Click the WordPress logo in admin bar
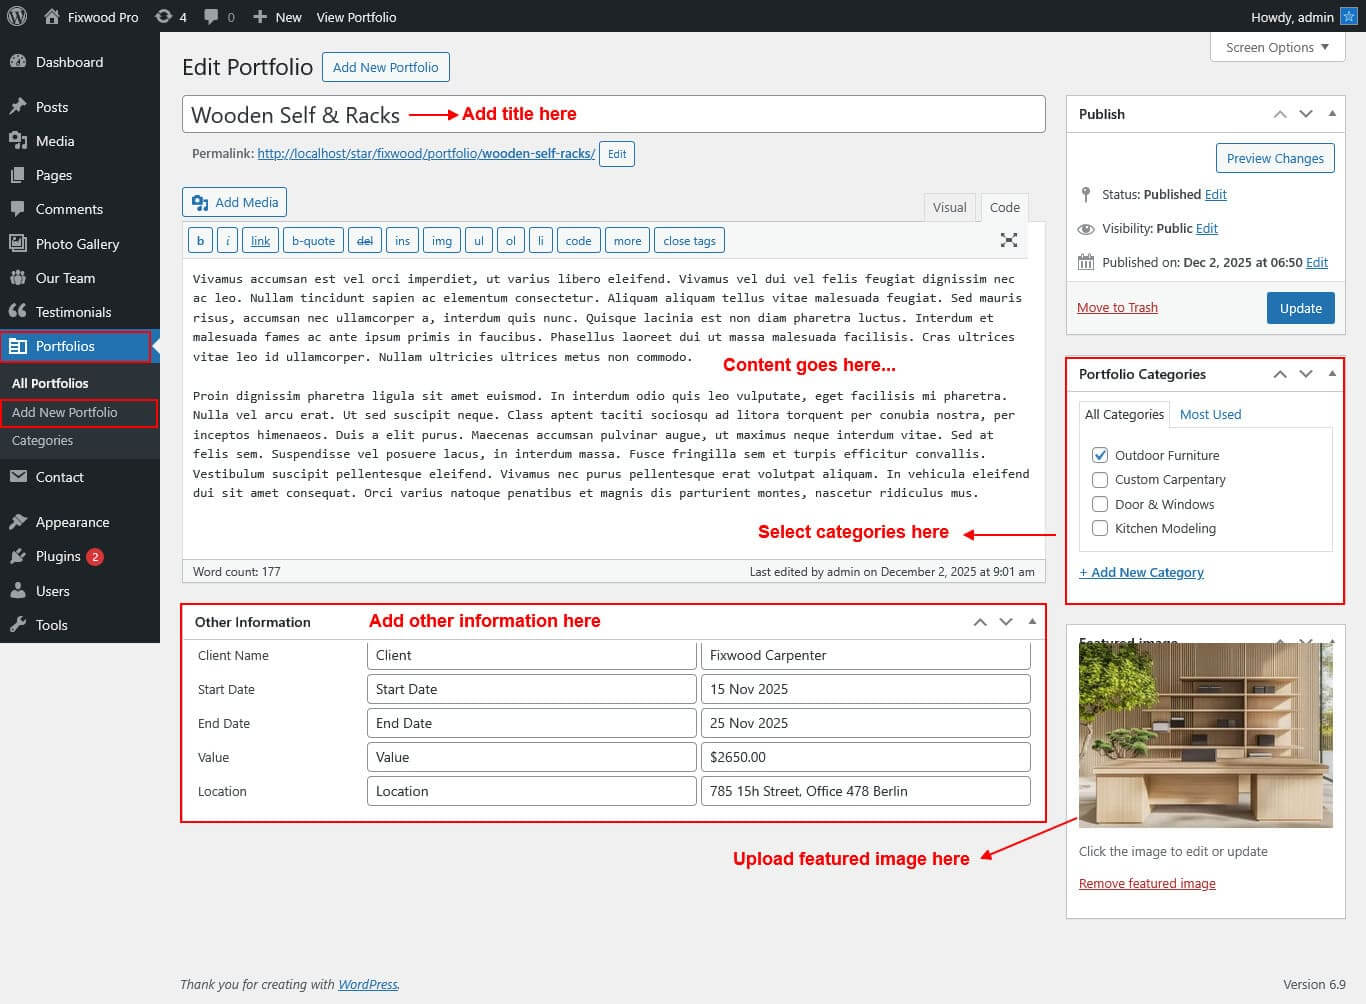Image resolution: width=1366 pixels, height=1004 pixels. [x=16, y=16]
